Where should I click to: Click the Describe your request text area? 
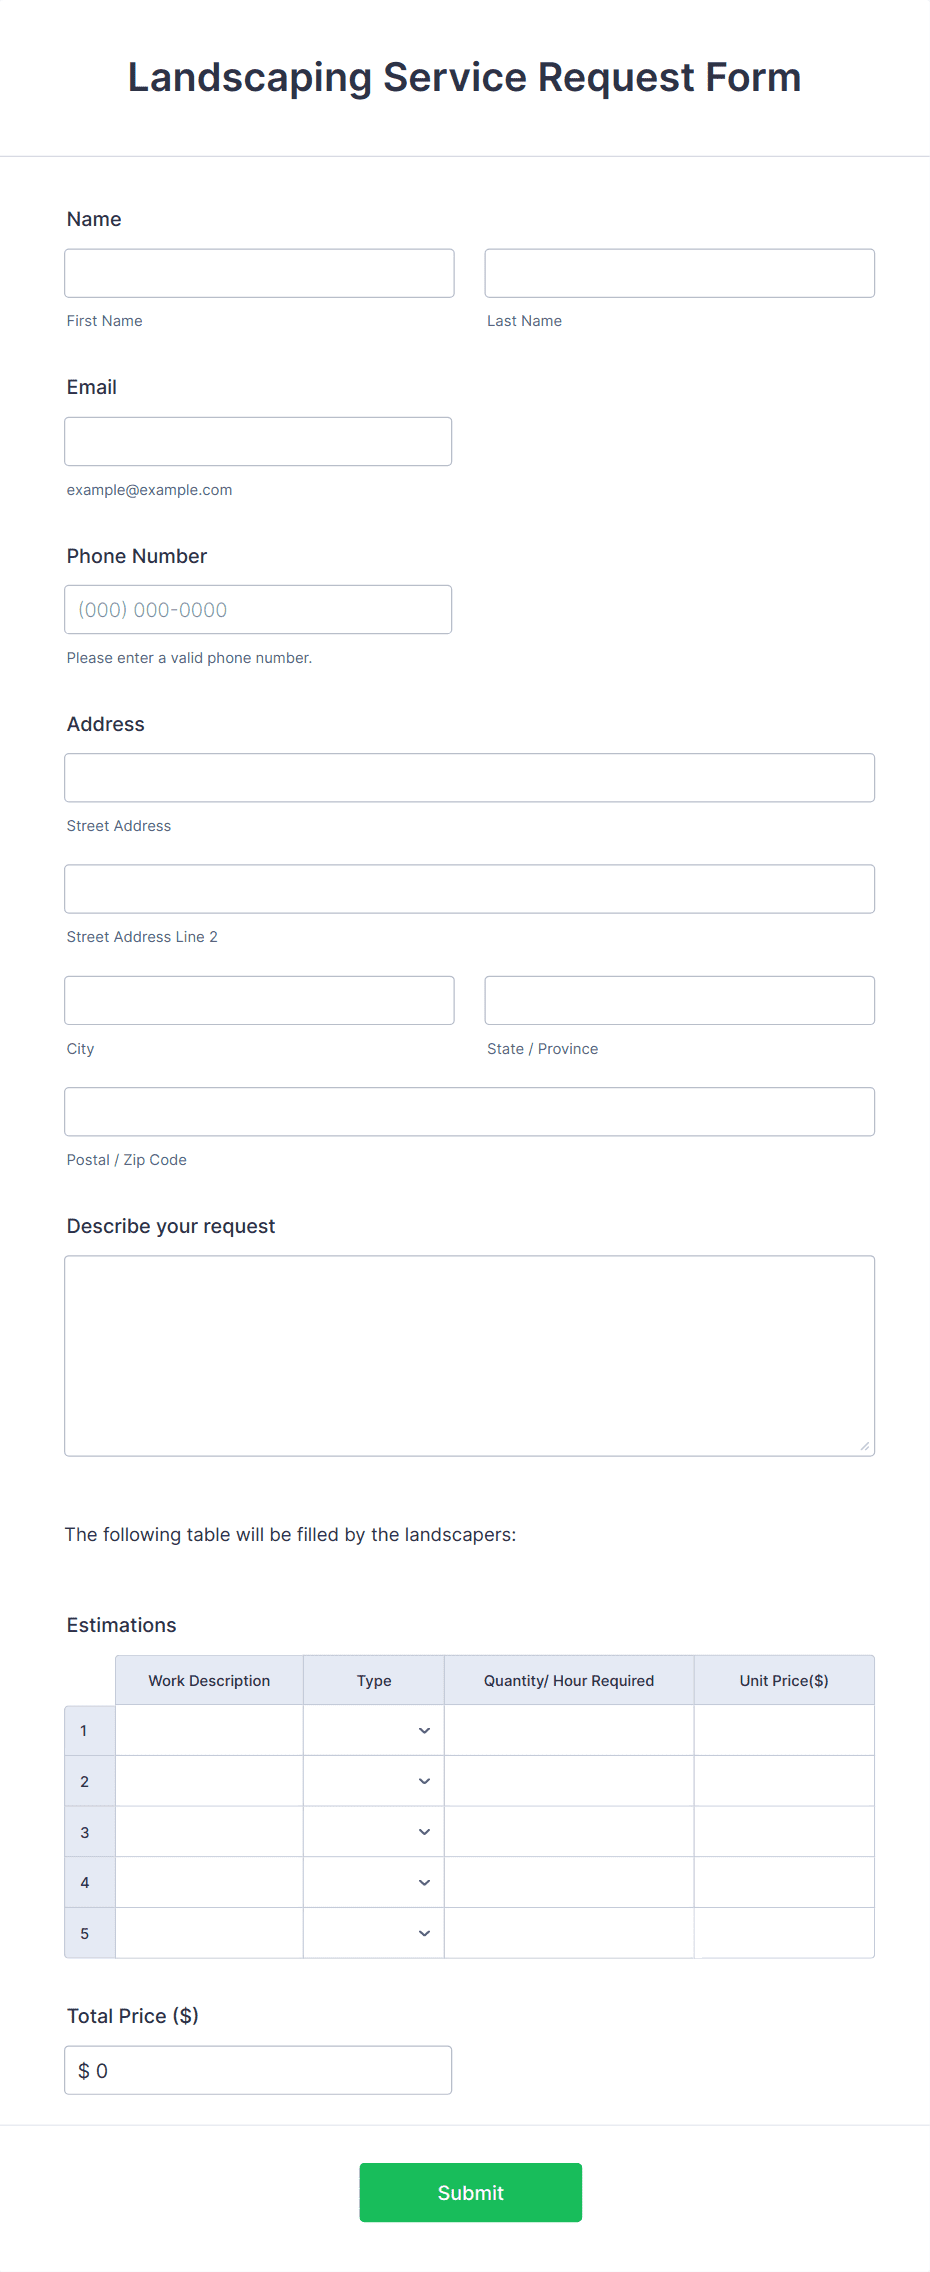[x=469, y=1355]
